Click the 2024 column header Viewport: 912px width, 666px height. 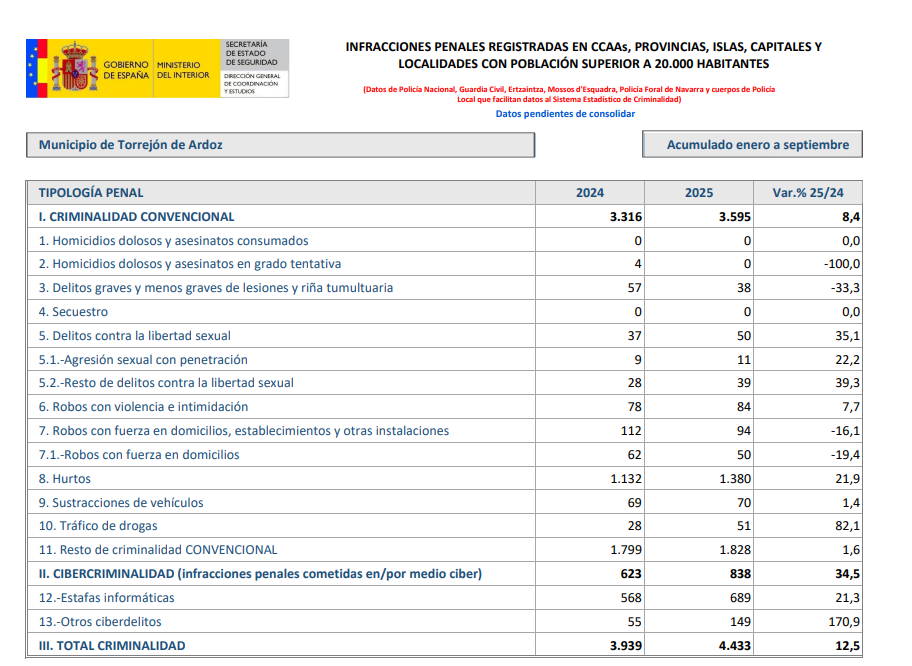pos(590,193)
